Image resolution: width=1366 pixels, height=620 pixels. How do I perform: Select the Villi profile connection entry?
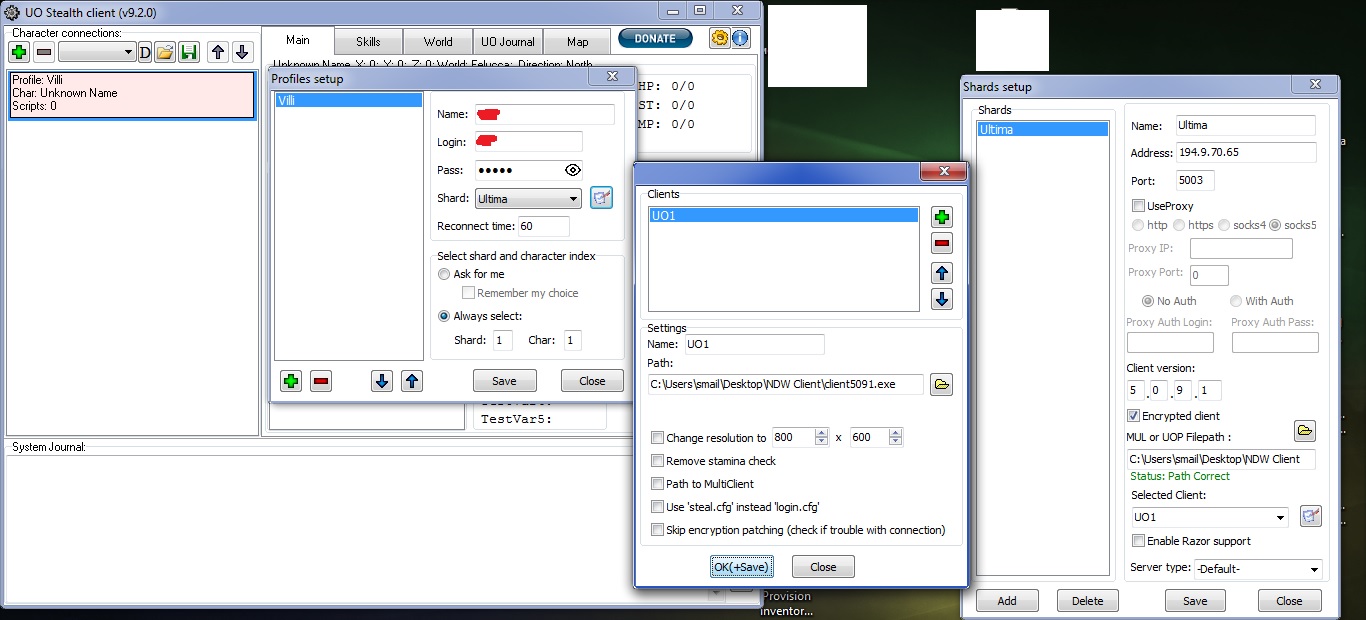coord(132,94)
